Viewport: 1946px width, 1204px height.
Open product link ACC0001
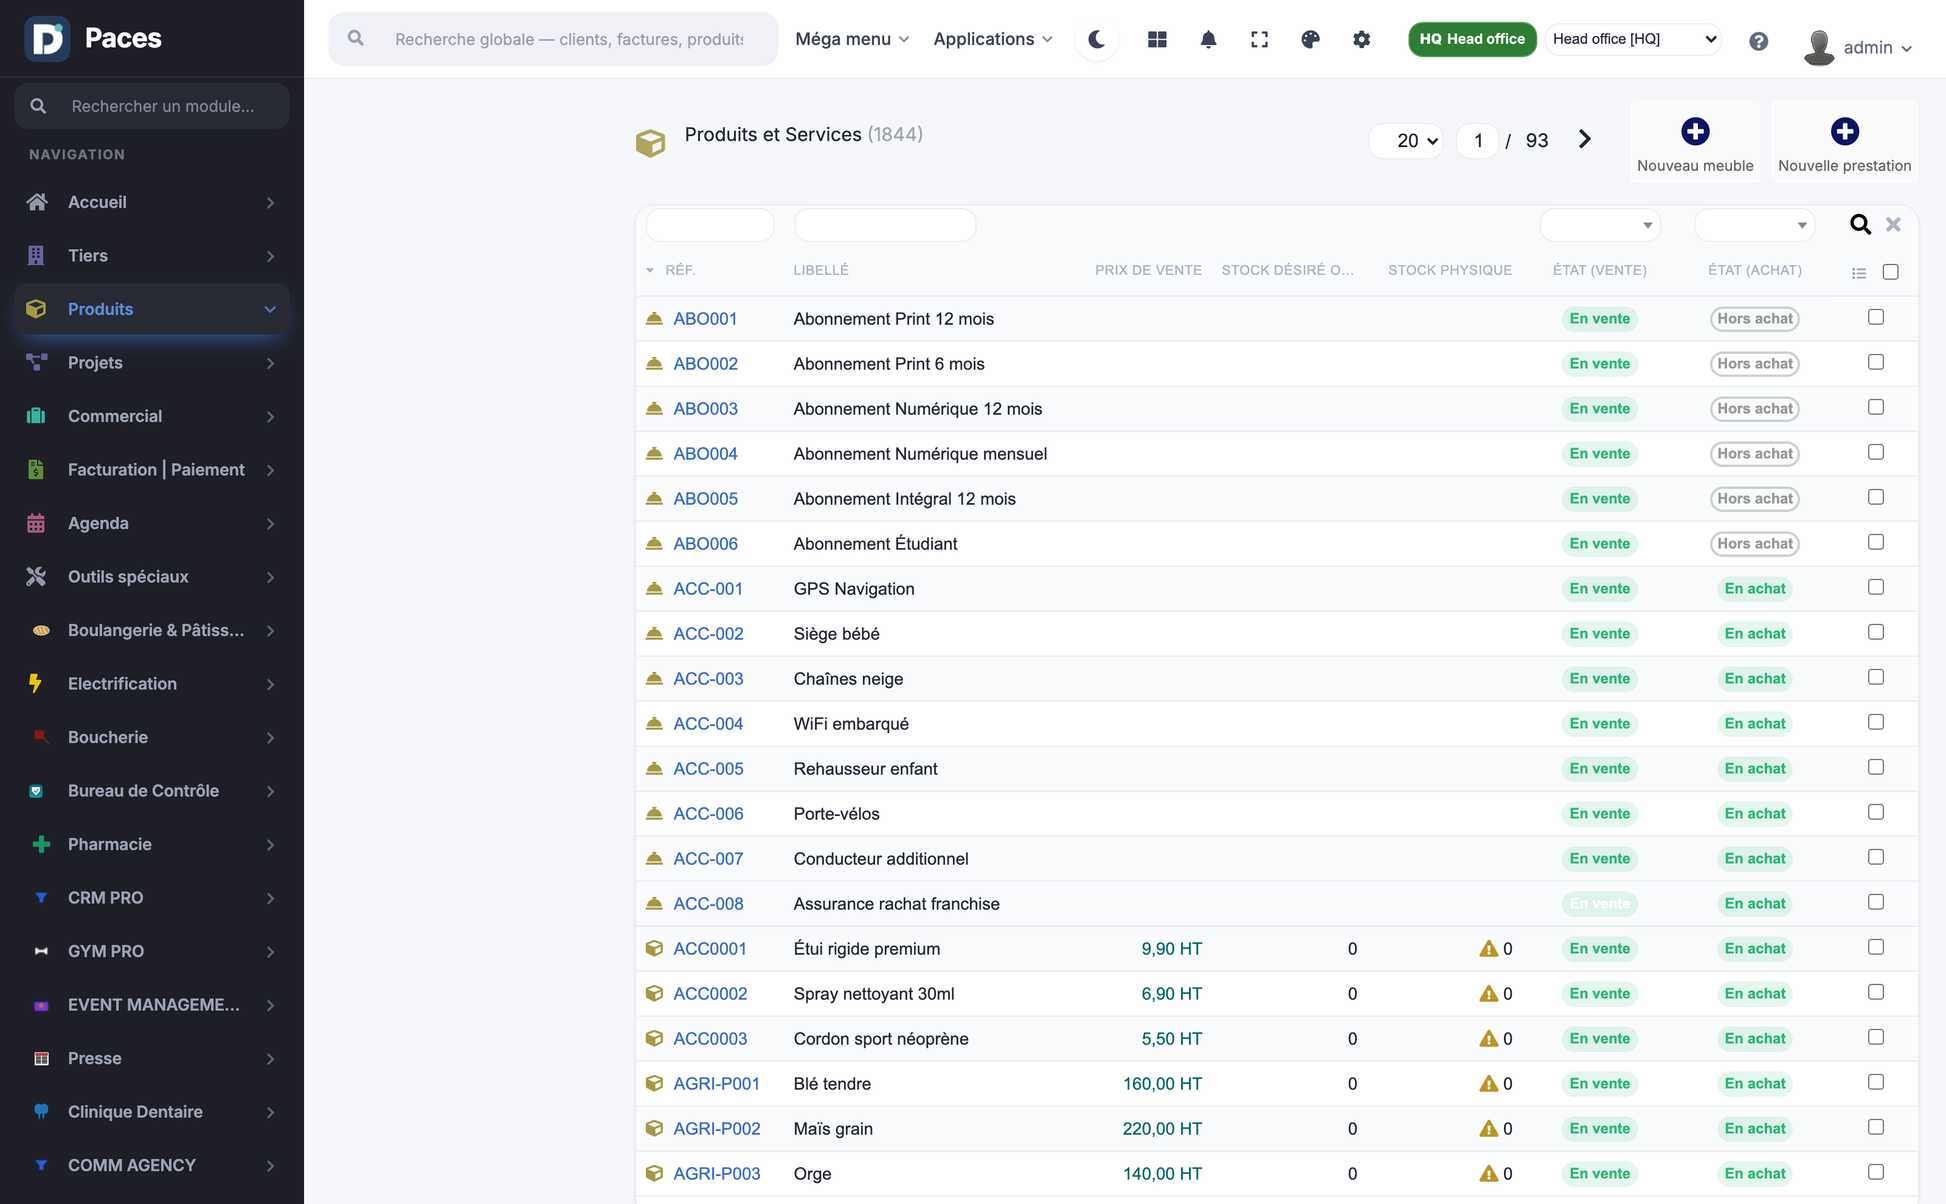(x=709, y=948)
